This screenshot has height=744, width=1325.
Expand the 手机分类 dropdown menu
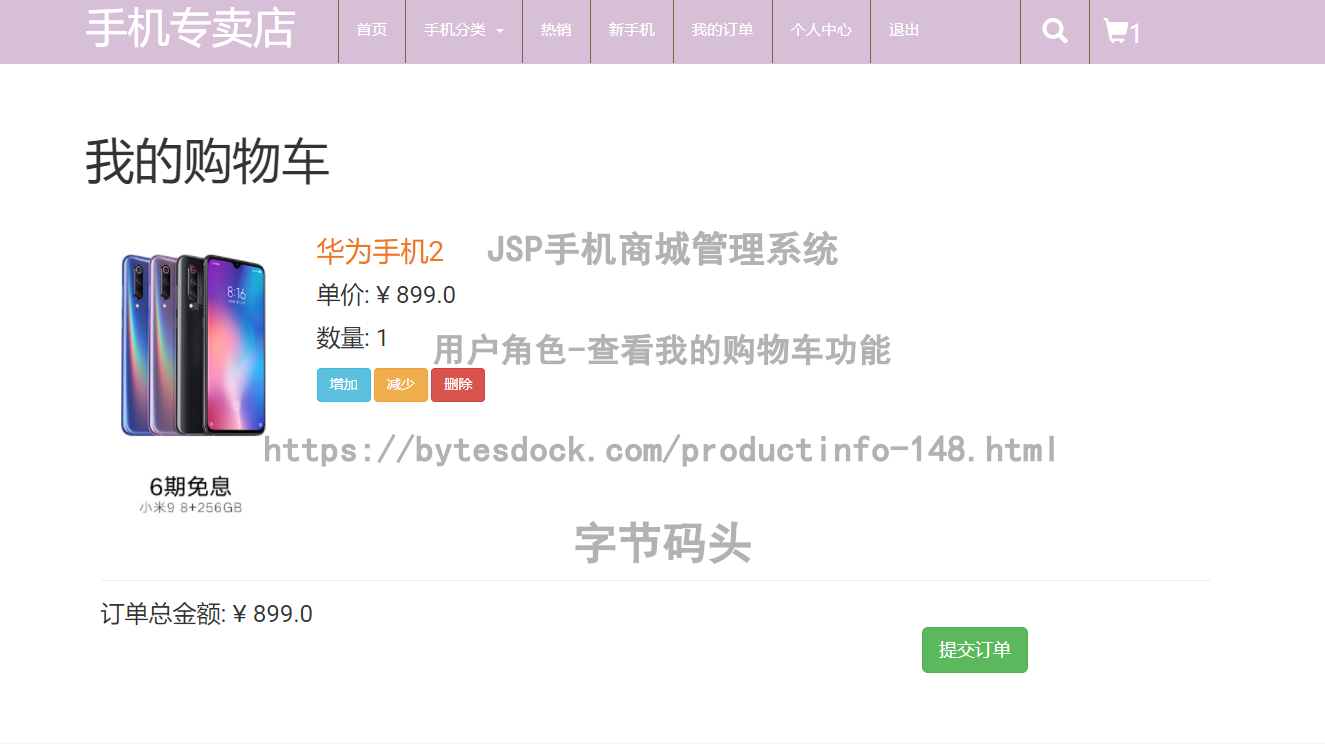pyautogui.click(x=464, y=30)
